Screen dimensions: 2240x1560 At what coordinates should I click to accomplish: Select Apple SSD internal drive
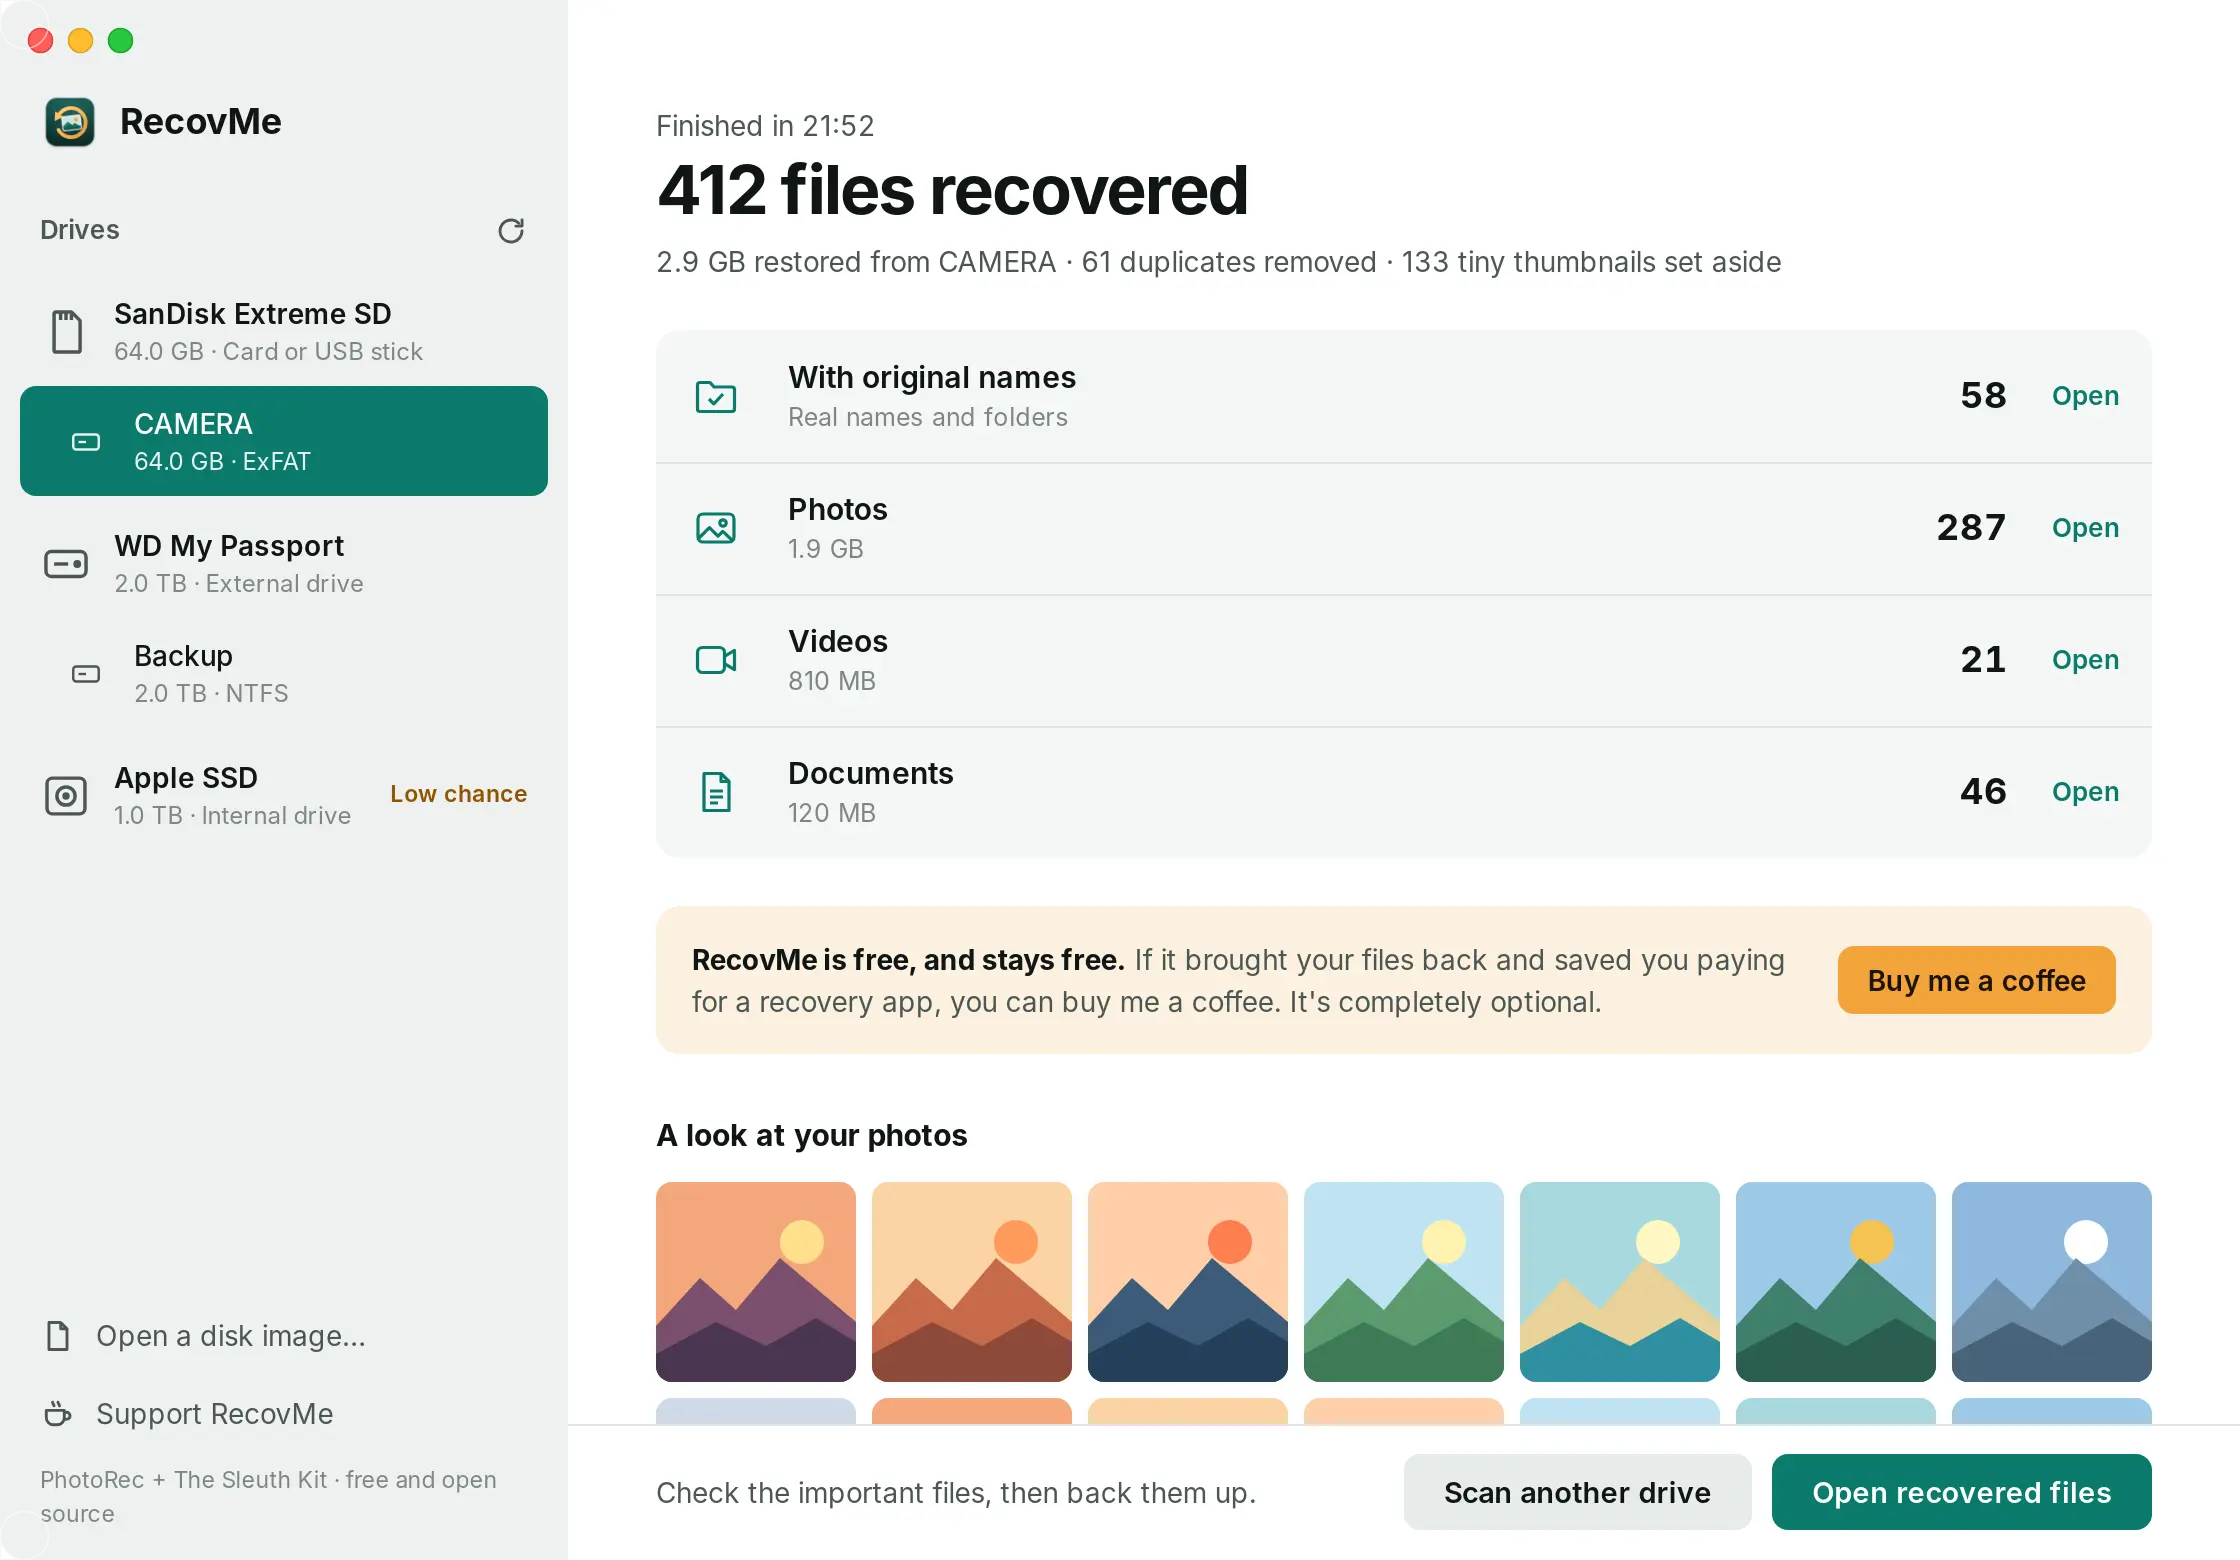[284, 796]
